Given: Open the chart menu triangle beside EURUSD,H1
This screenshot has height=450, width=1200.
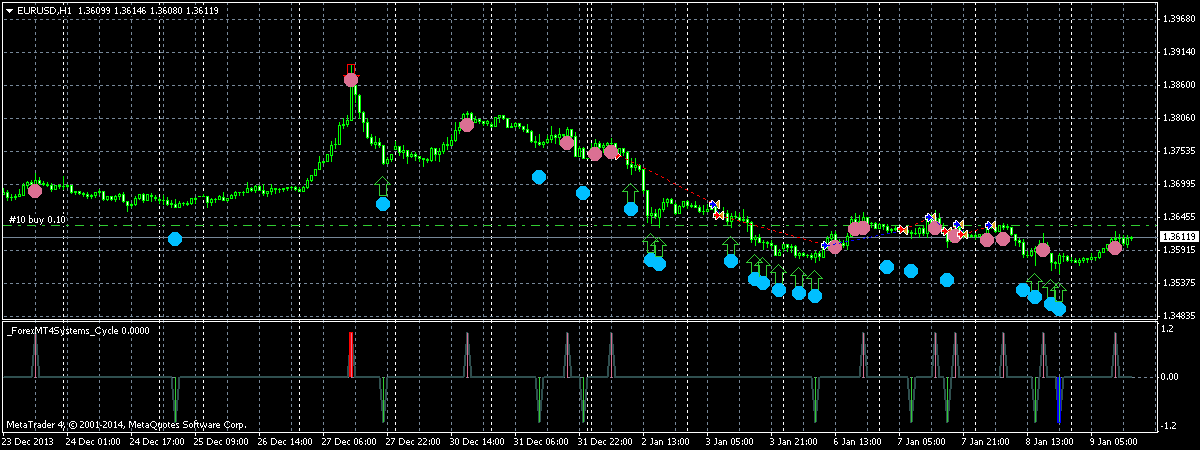Looking at the screenshot, I should click(x=9, y=10).
